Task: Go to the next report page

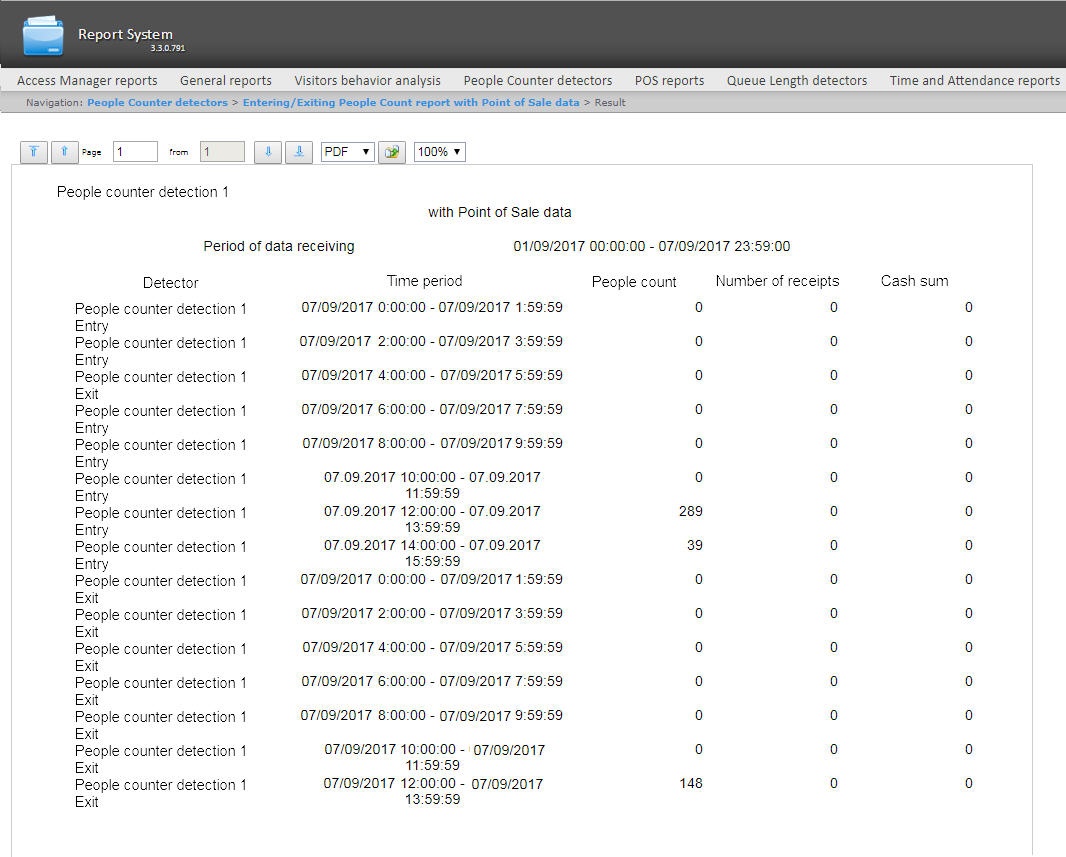Action: point(267,152)
